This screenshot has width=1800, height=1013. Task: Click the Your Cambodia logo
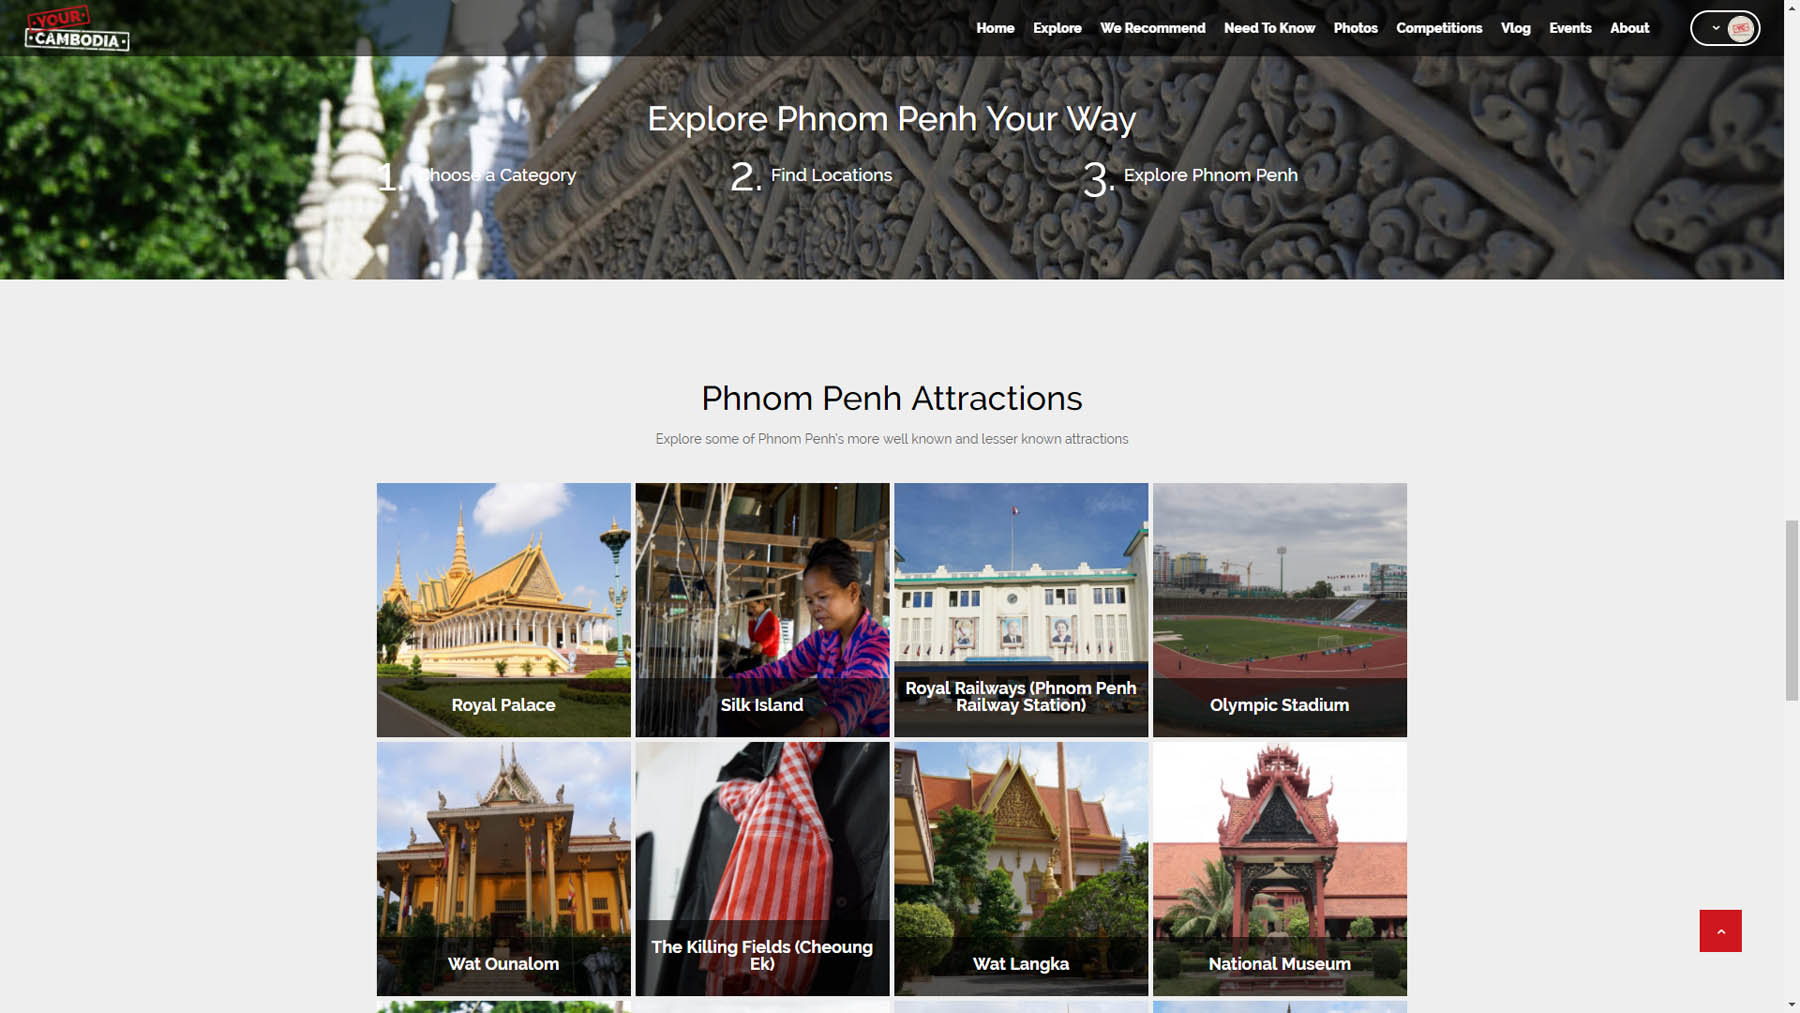point(77,28)
